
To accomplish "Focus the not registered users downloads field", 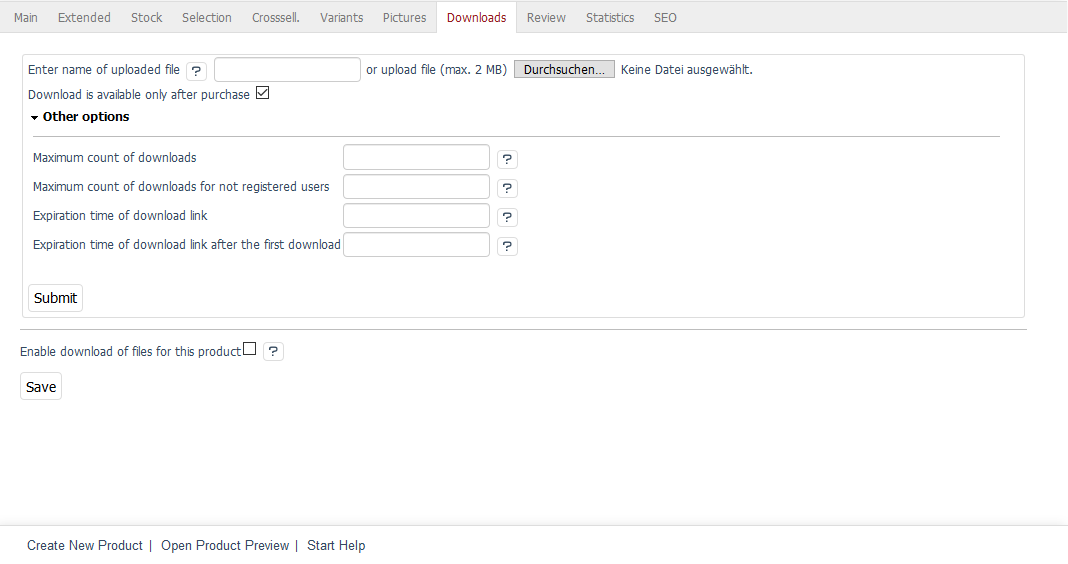I will pos(416,187).
